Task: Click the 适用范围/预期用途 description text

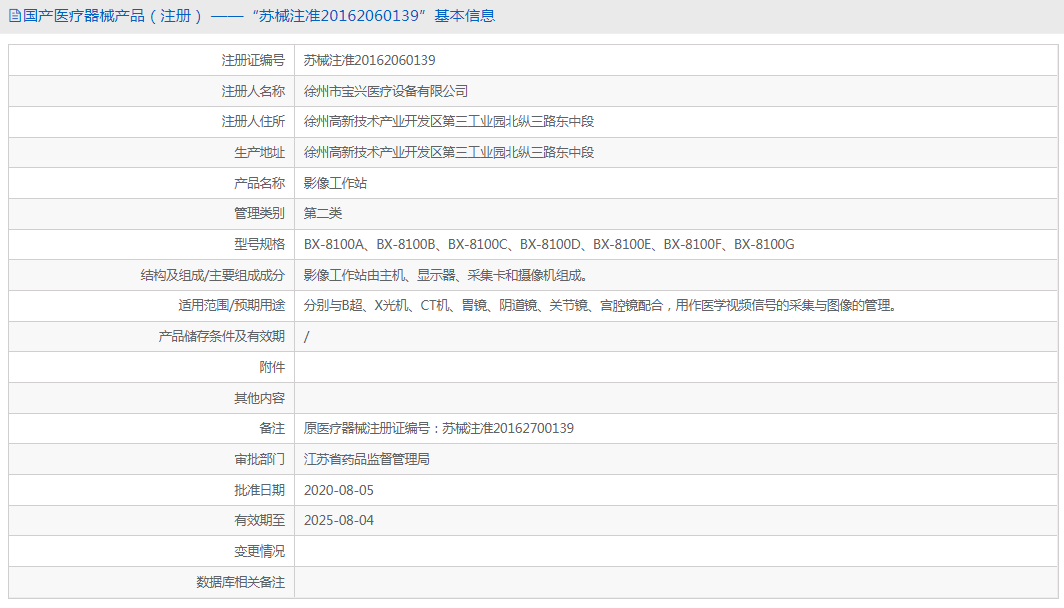Action: tap(599, 306)
